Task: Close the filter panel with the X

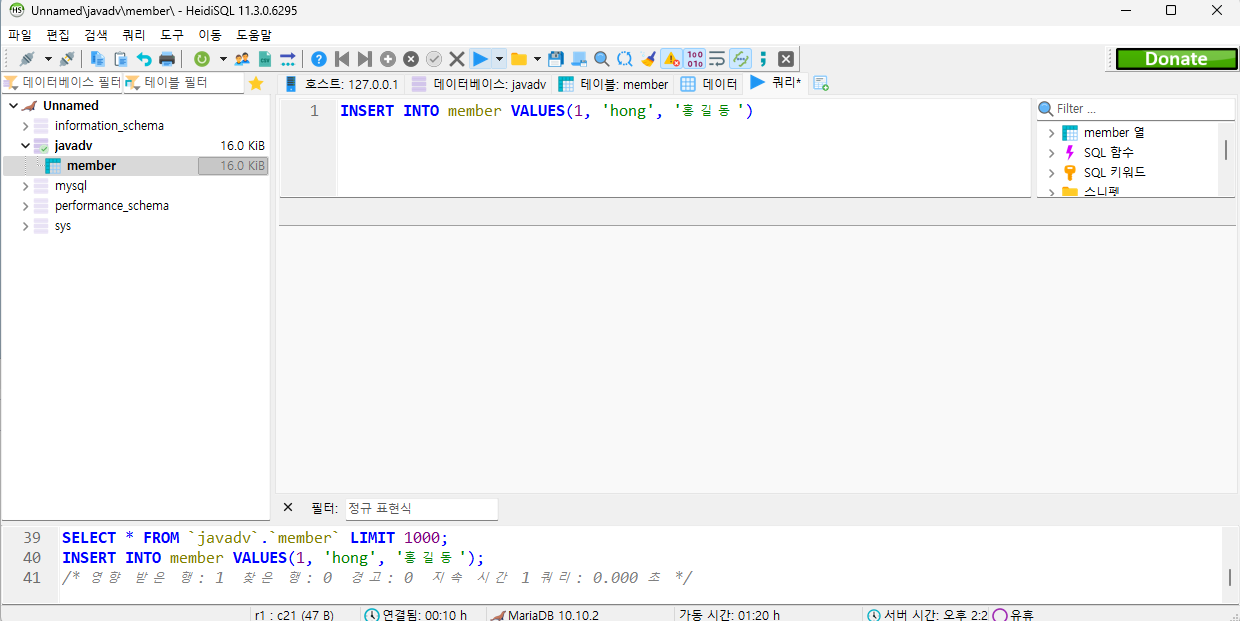Action: (288, 508)
